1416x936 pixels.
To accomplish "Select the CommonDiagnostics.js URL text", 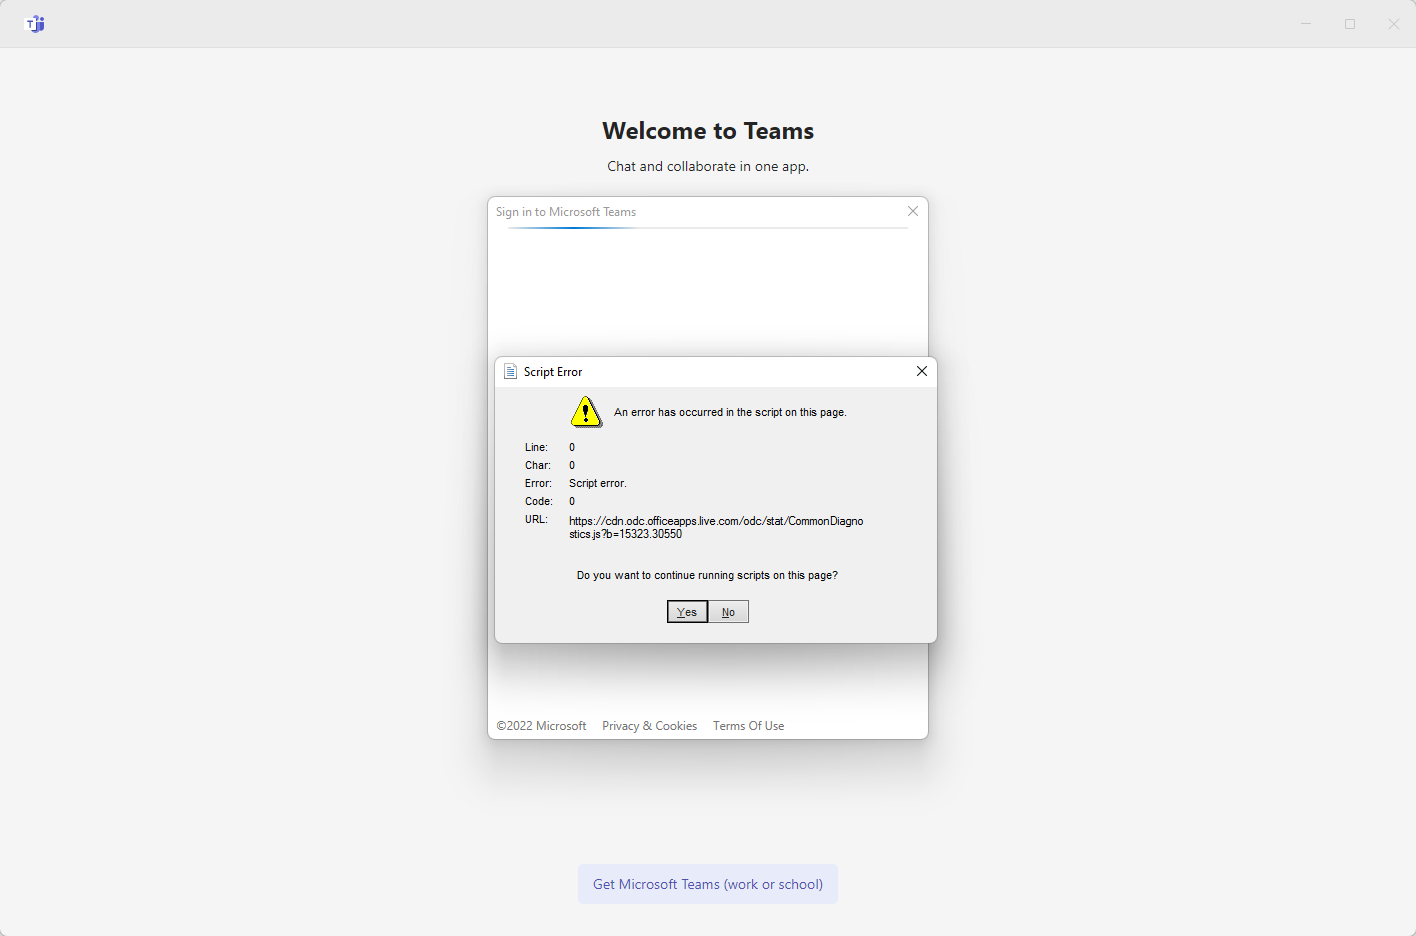I will click(x=716, y=527).
